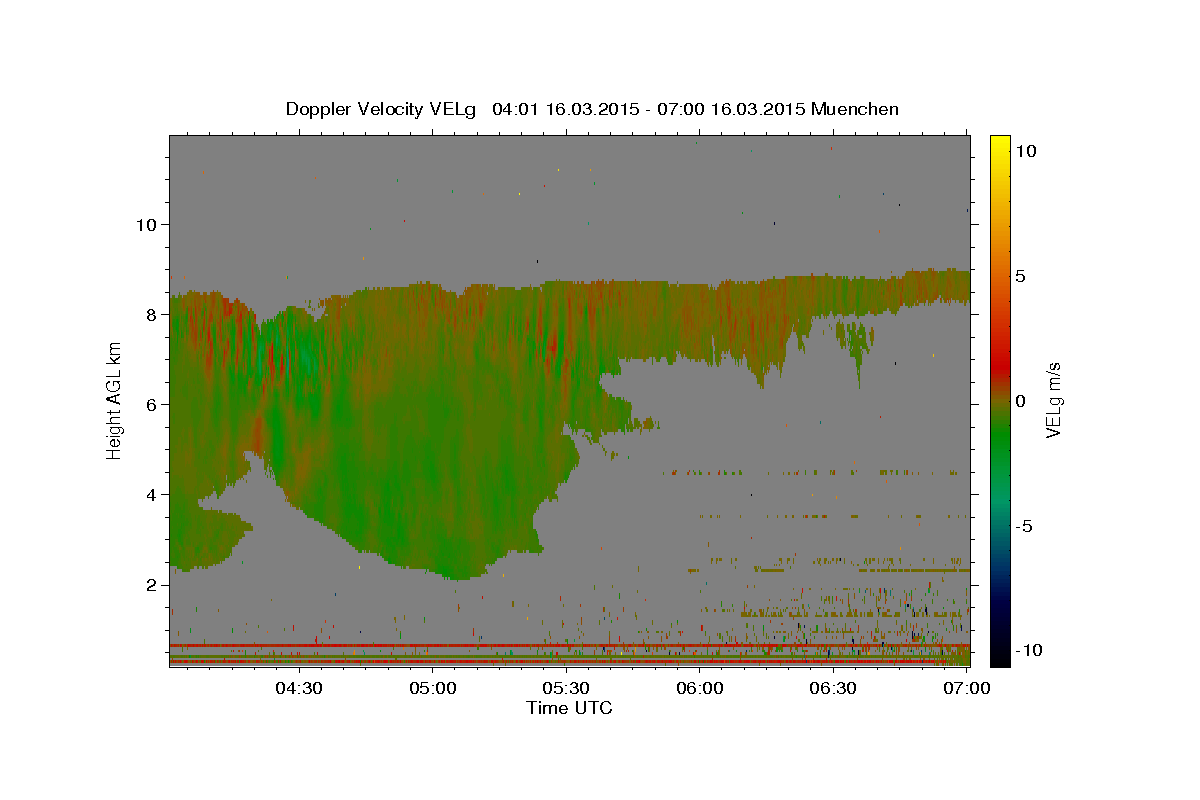Click the 'VELg m/s' colorbar label
This screenshot has height=800, width=1200.
point(1053,399)
